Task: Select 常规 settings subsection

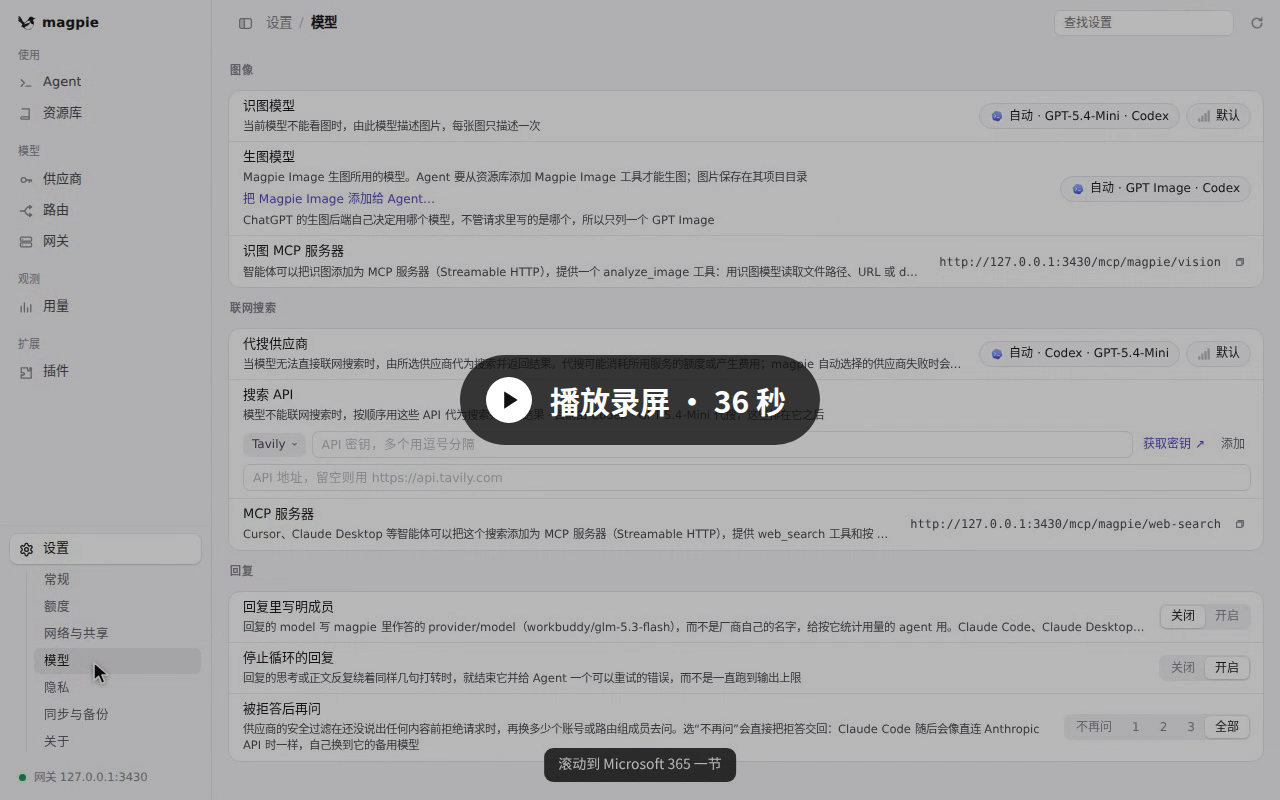Action: (117, 579)
